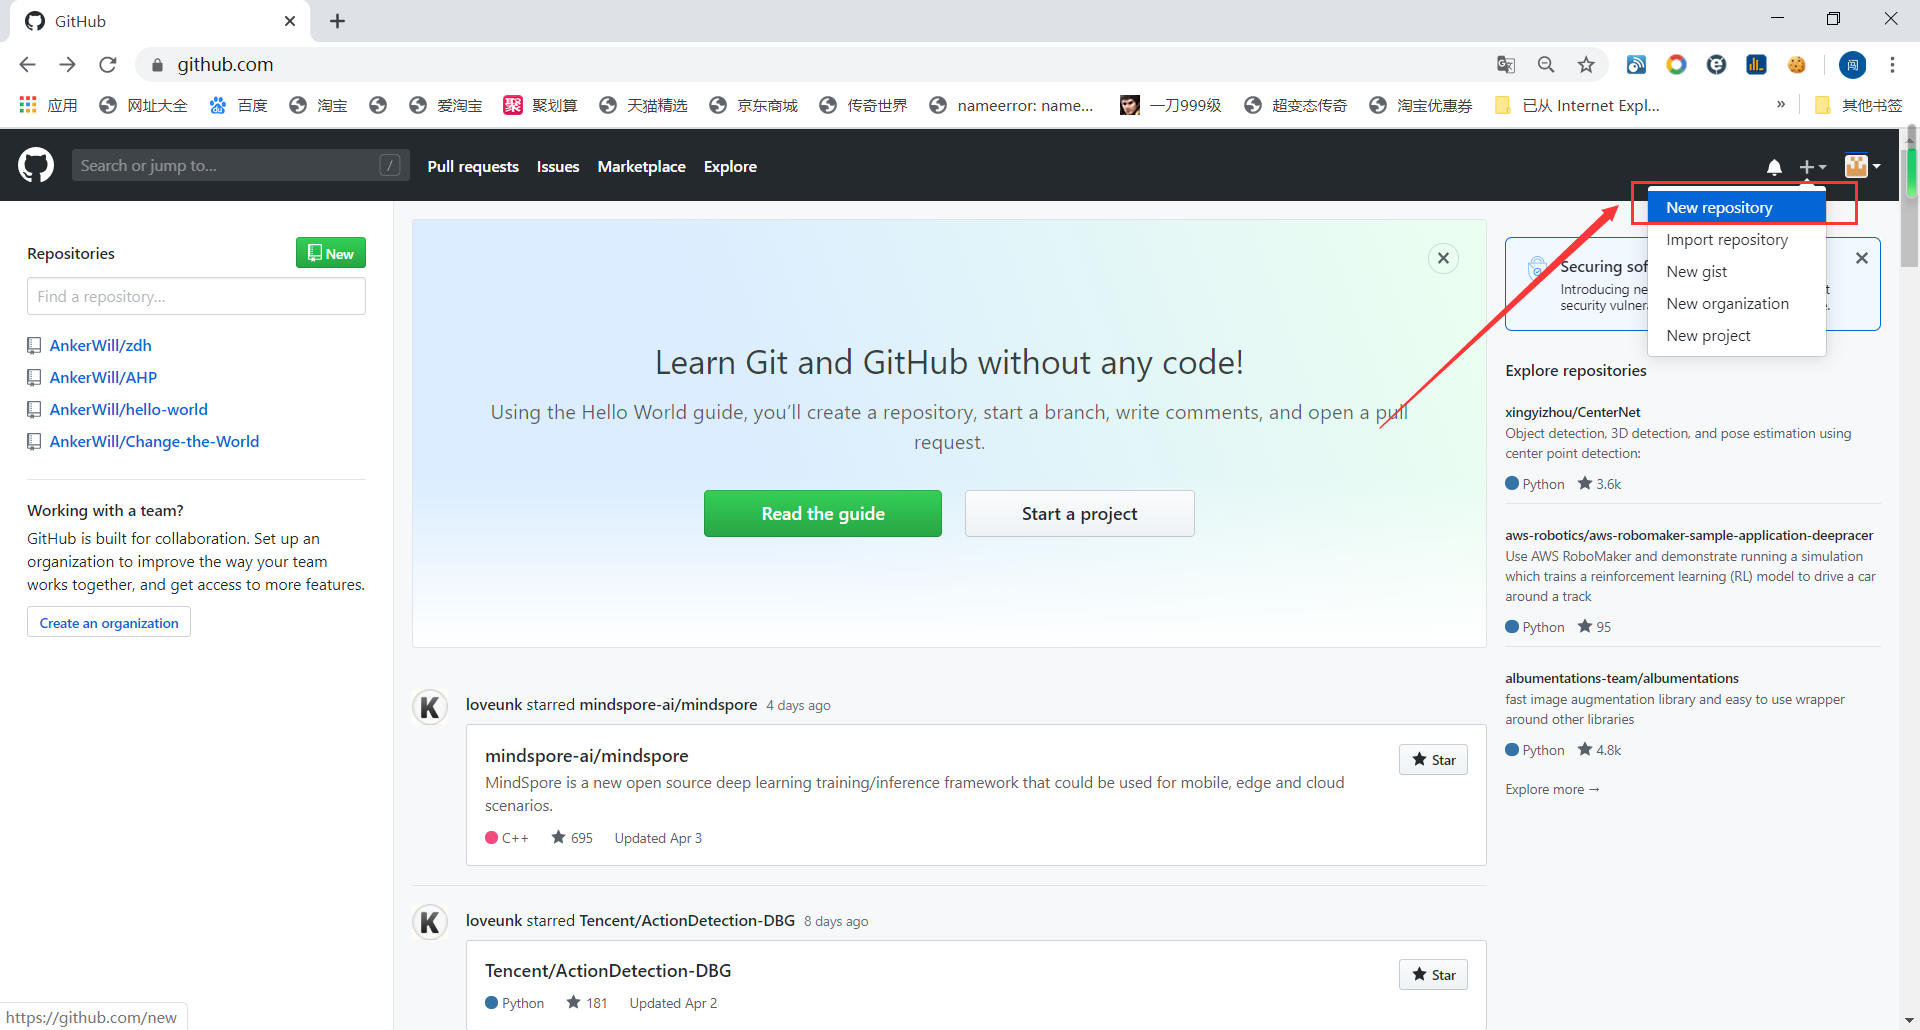1920x1030 pixels.
Task: Select New project menu entry
Action: tap(1737, 336)
